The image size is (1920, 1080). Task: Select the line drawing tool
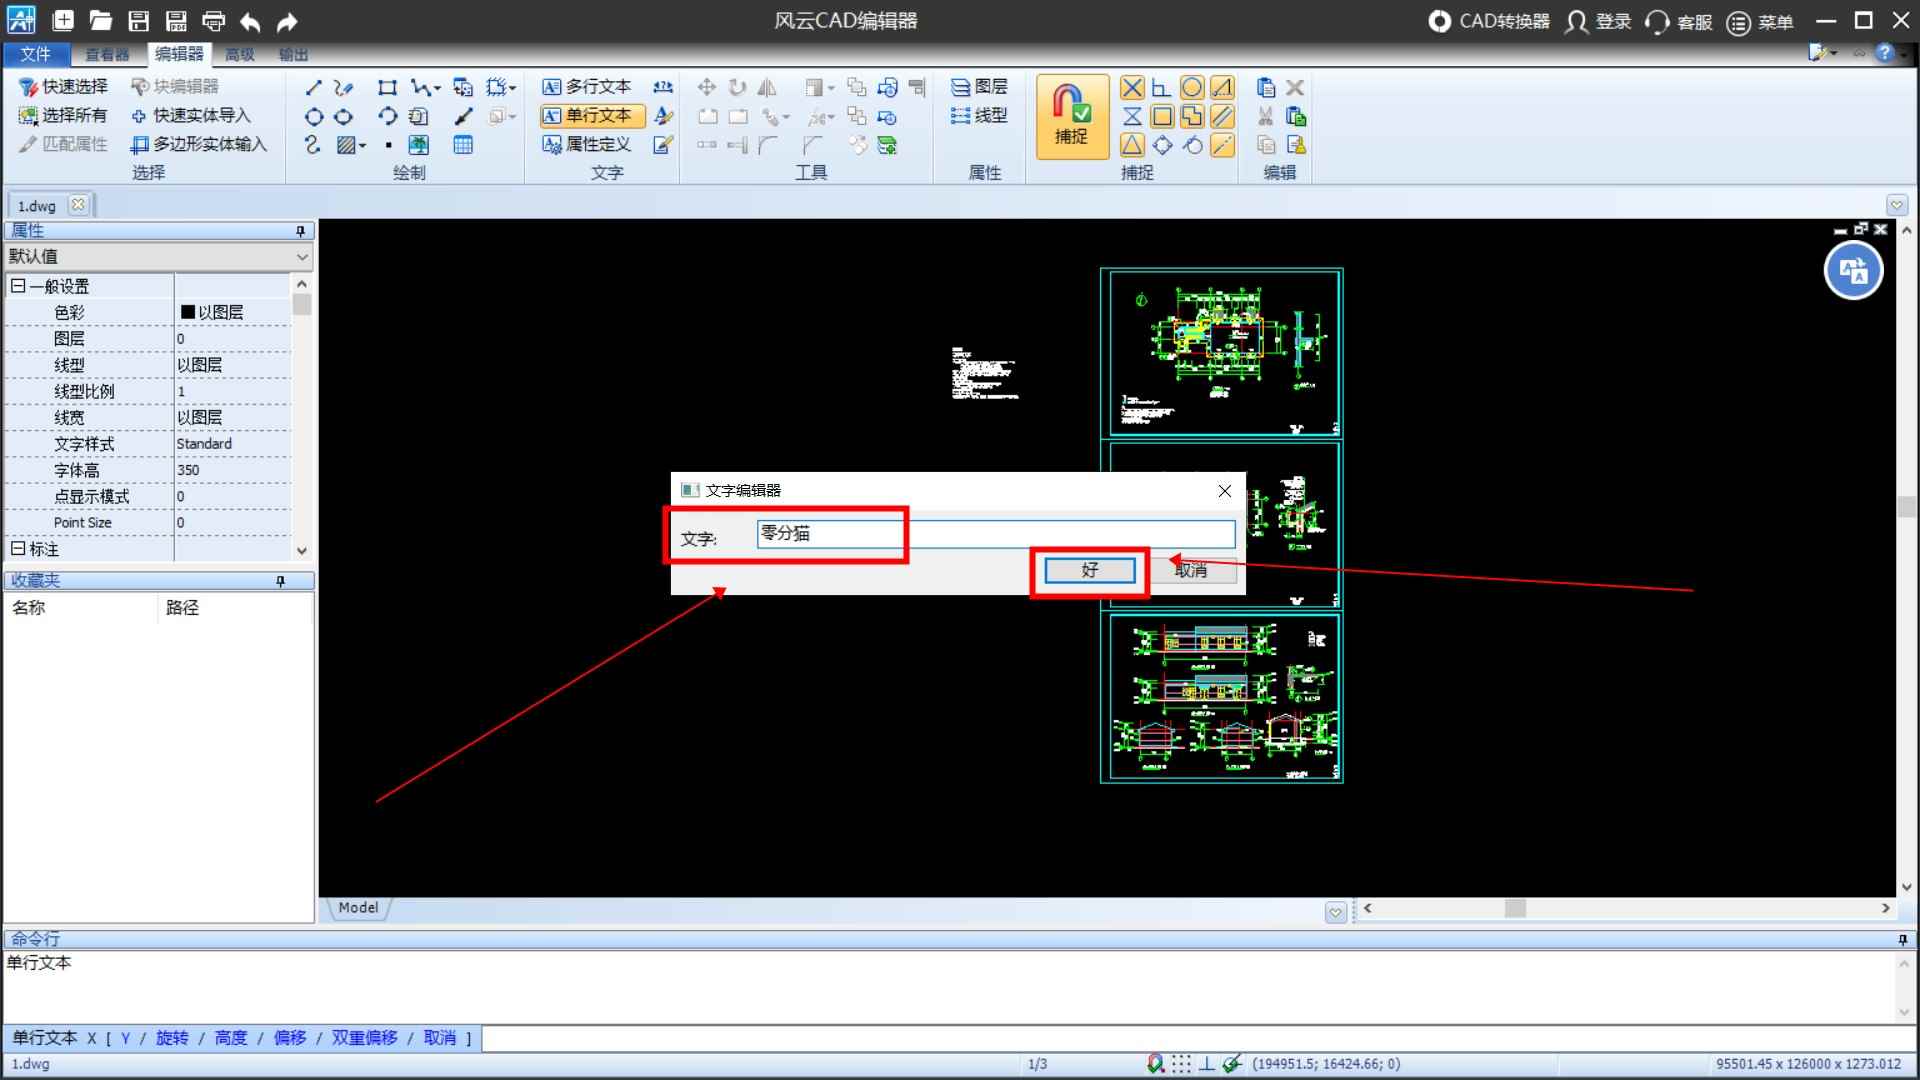[313, 88]
